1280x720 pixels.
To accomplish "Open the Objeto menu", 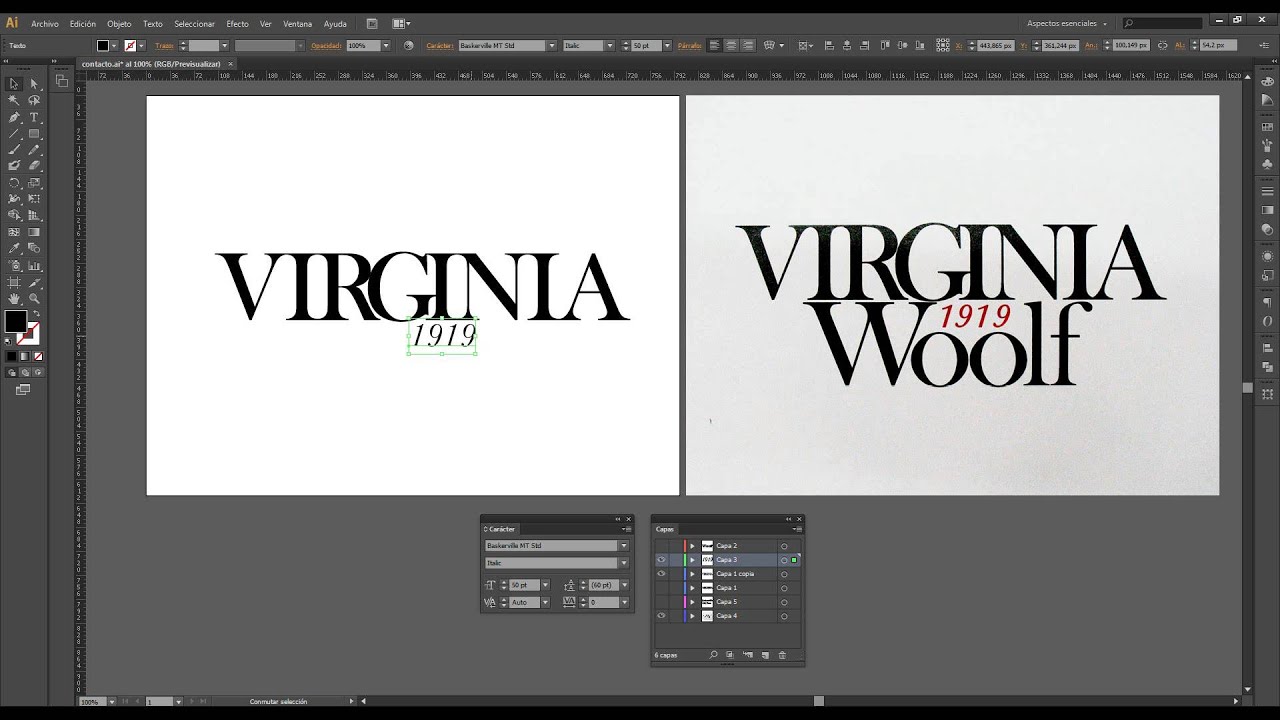I will click(119, 24).
